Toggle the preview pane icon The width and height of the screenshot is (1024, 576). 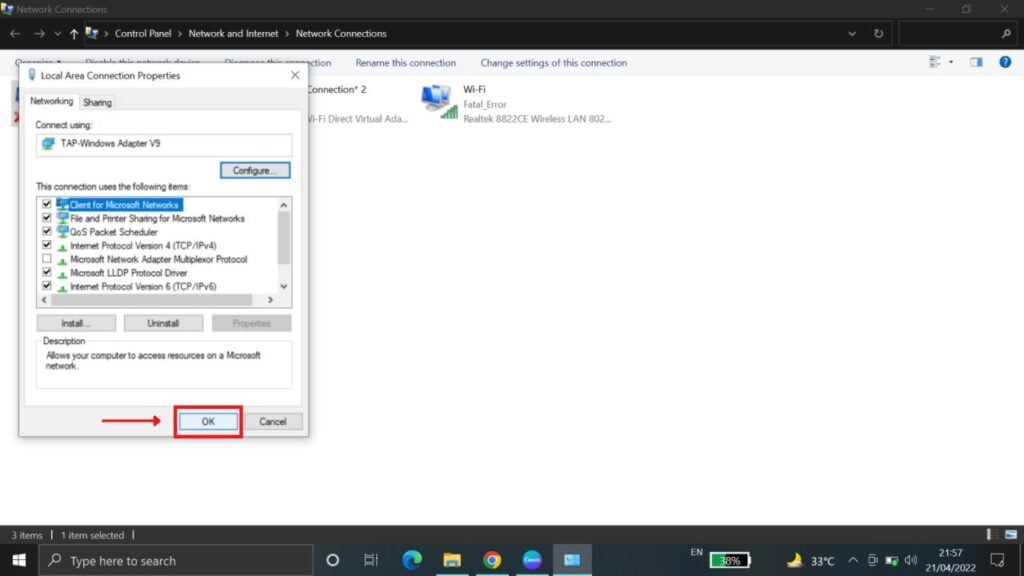click(976, 62)
